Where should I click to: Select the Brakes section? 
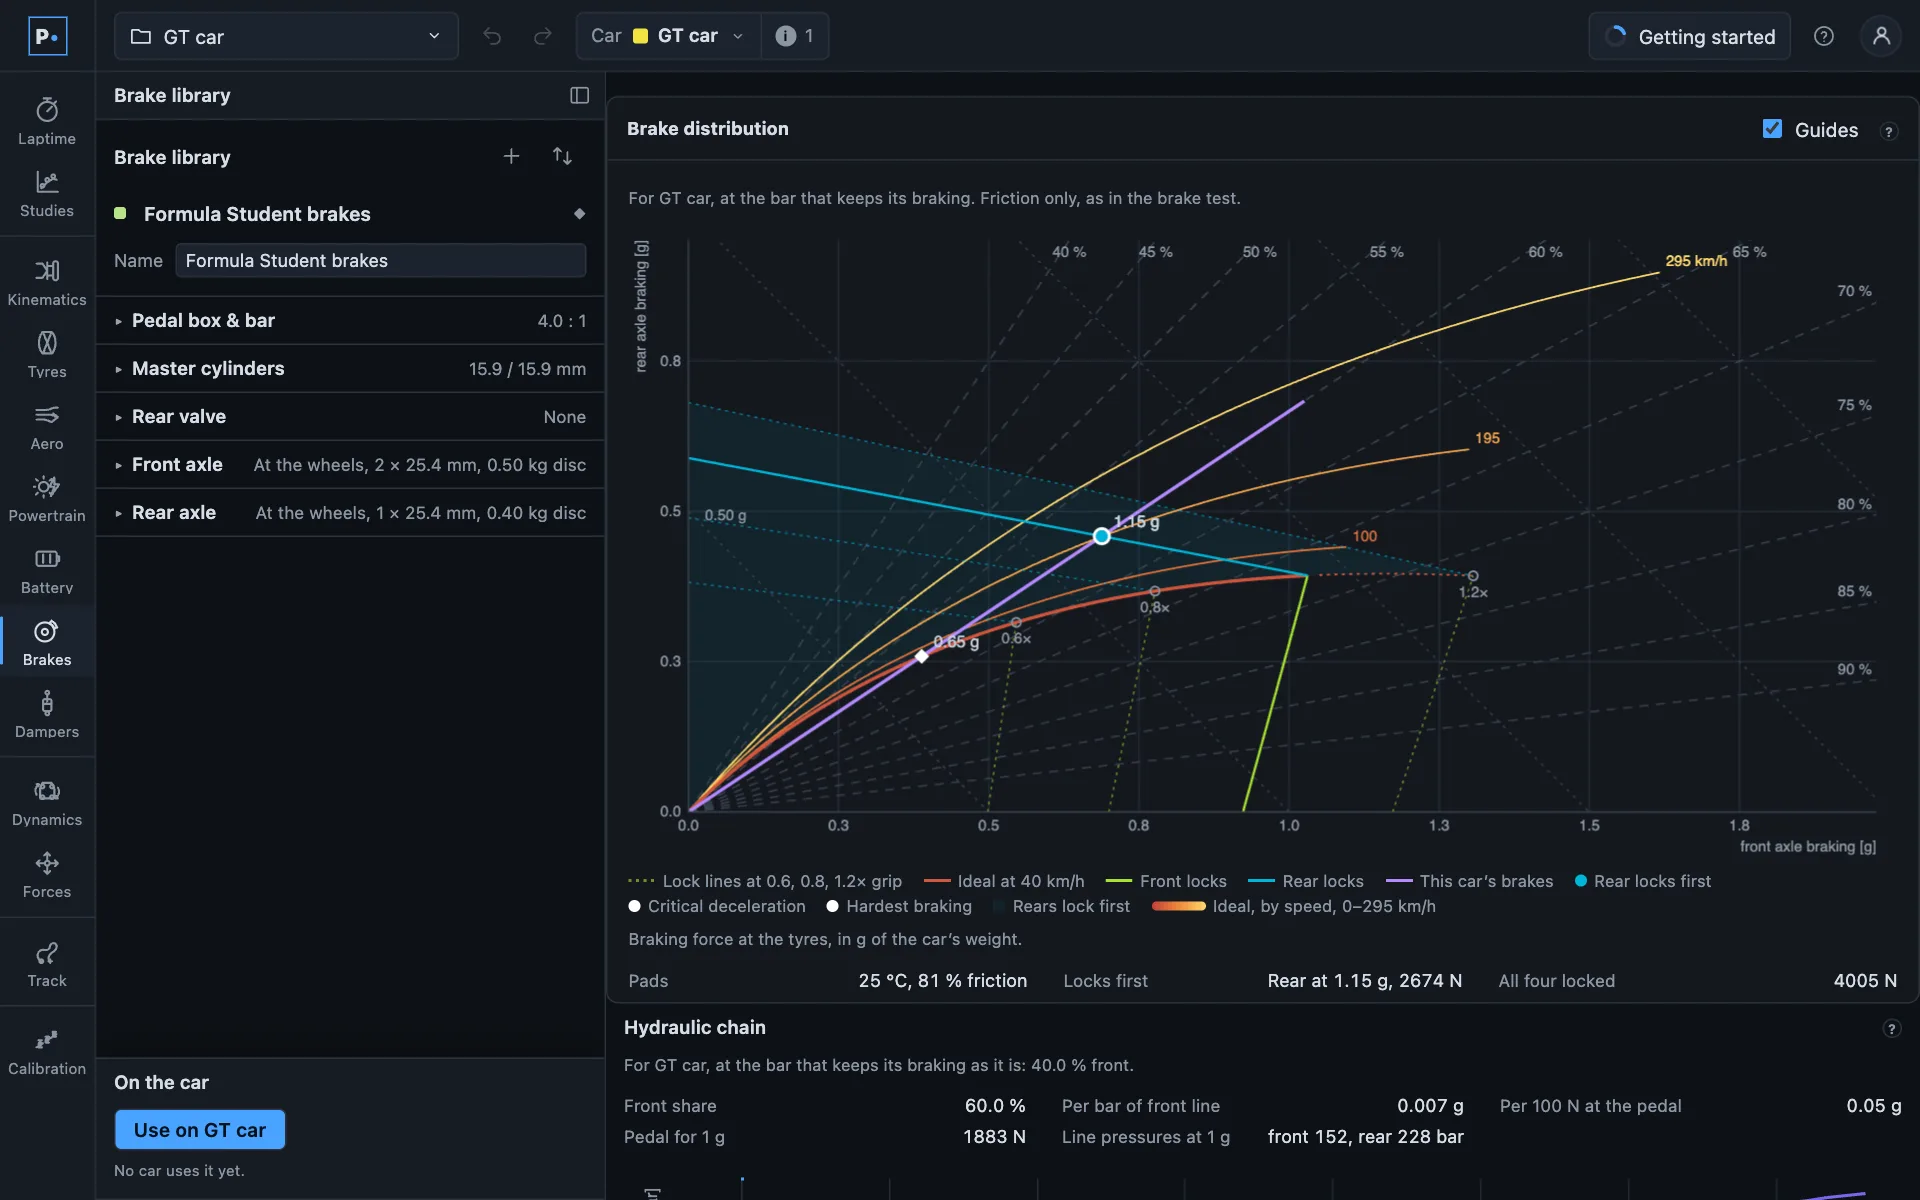[x=47, y=643]
